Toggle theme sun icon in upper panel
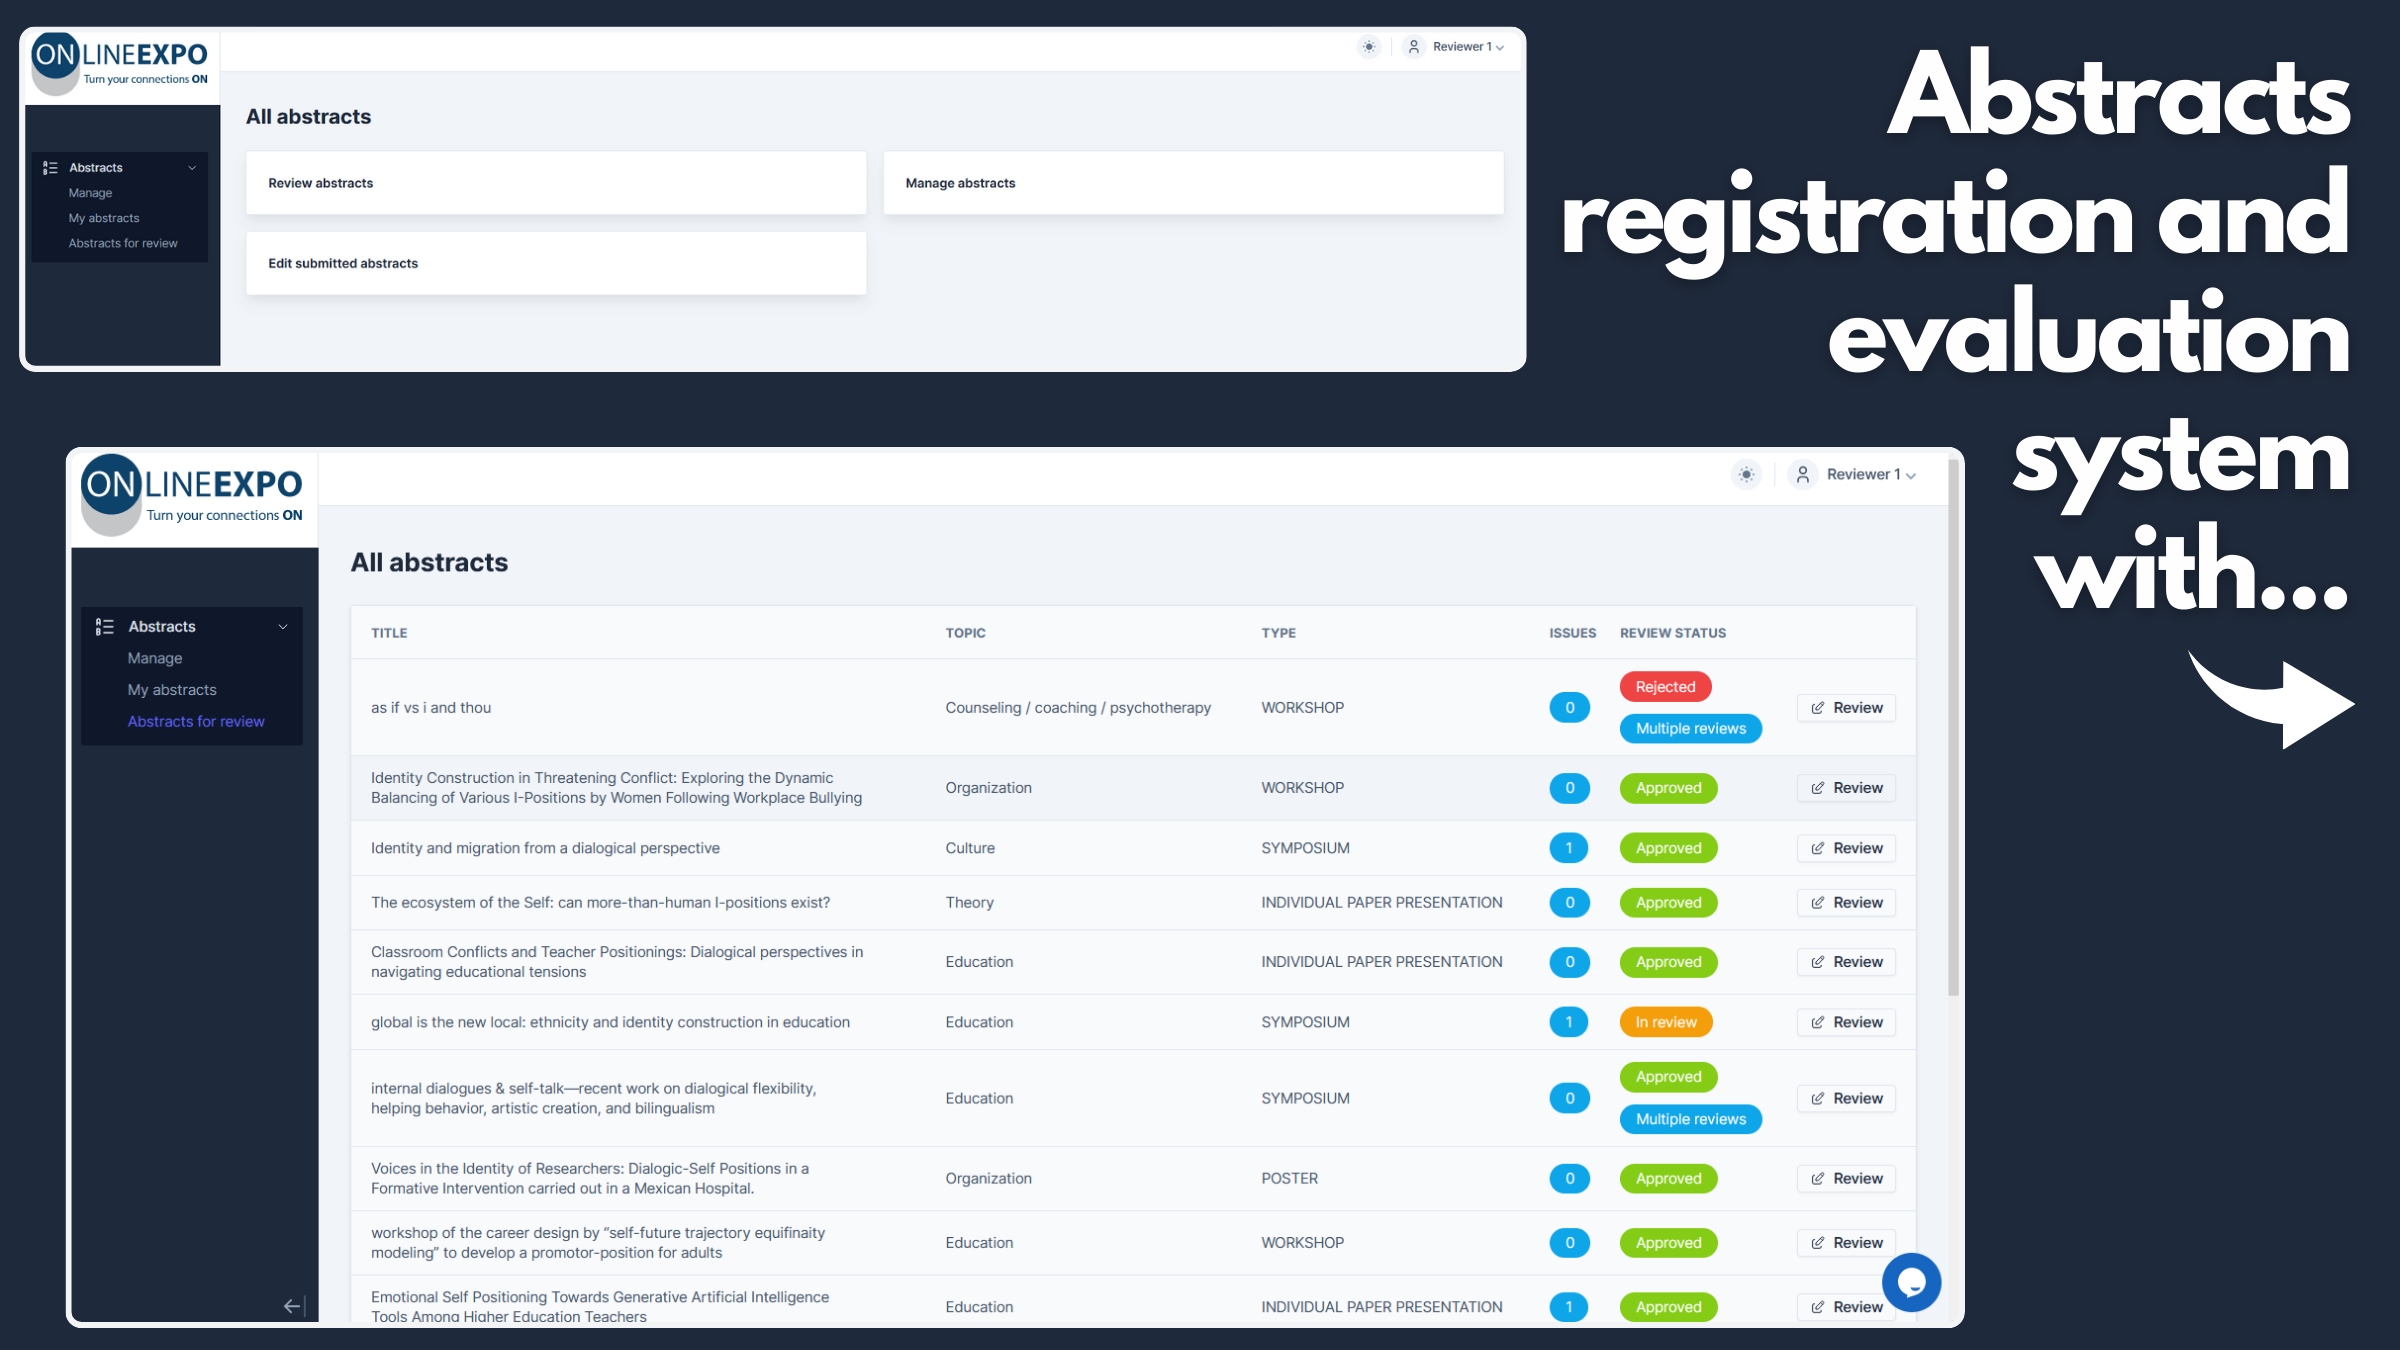This screenshot has height=1350, width=2400. 1369,47
